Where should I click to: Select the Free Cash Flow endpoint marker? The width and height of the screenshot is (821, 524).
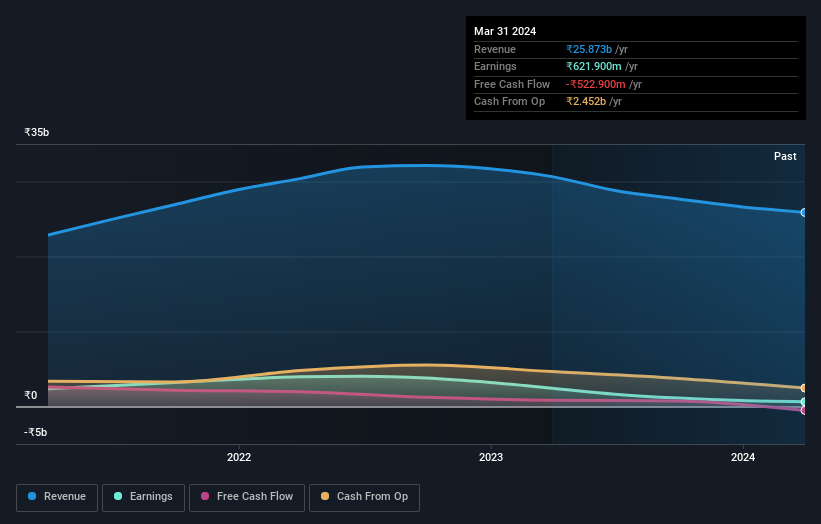[804, 410]
